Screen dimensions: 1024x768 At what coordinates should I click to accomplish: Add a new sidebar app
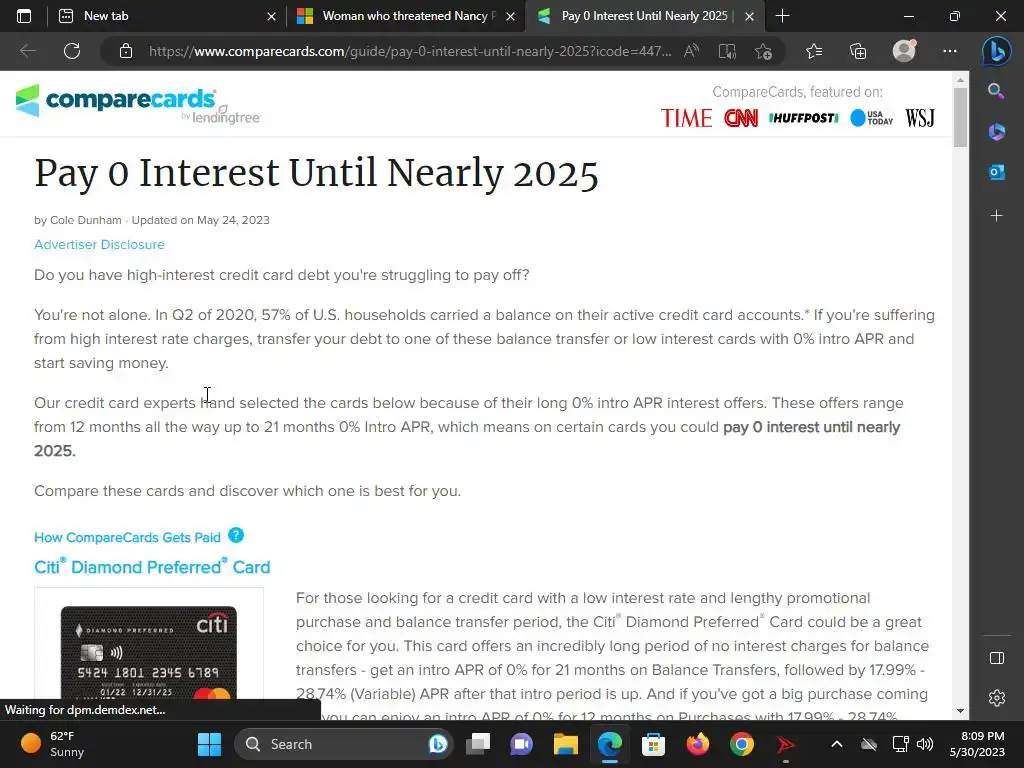[997, 216]
